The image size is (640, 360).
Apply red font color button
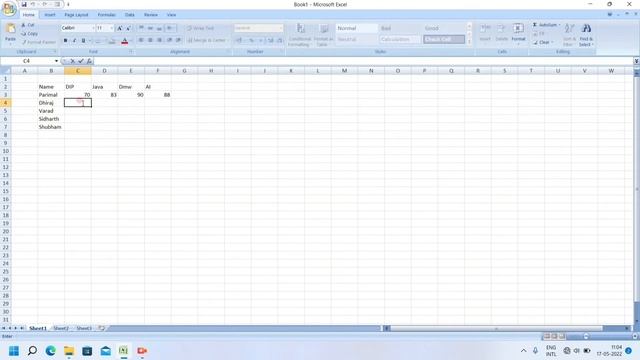click(x=125, y=41)
